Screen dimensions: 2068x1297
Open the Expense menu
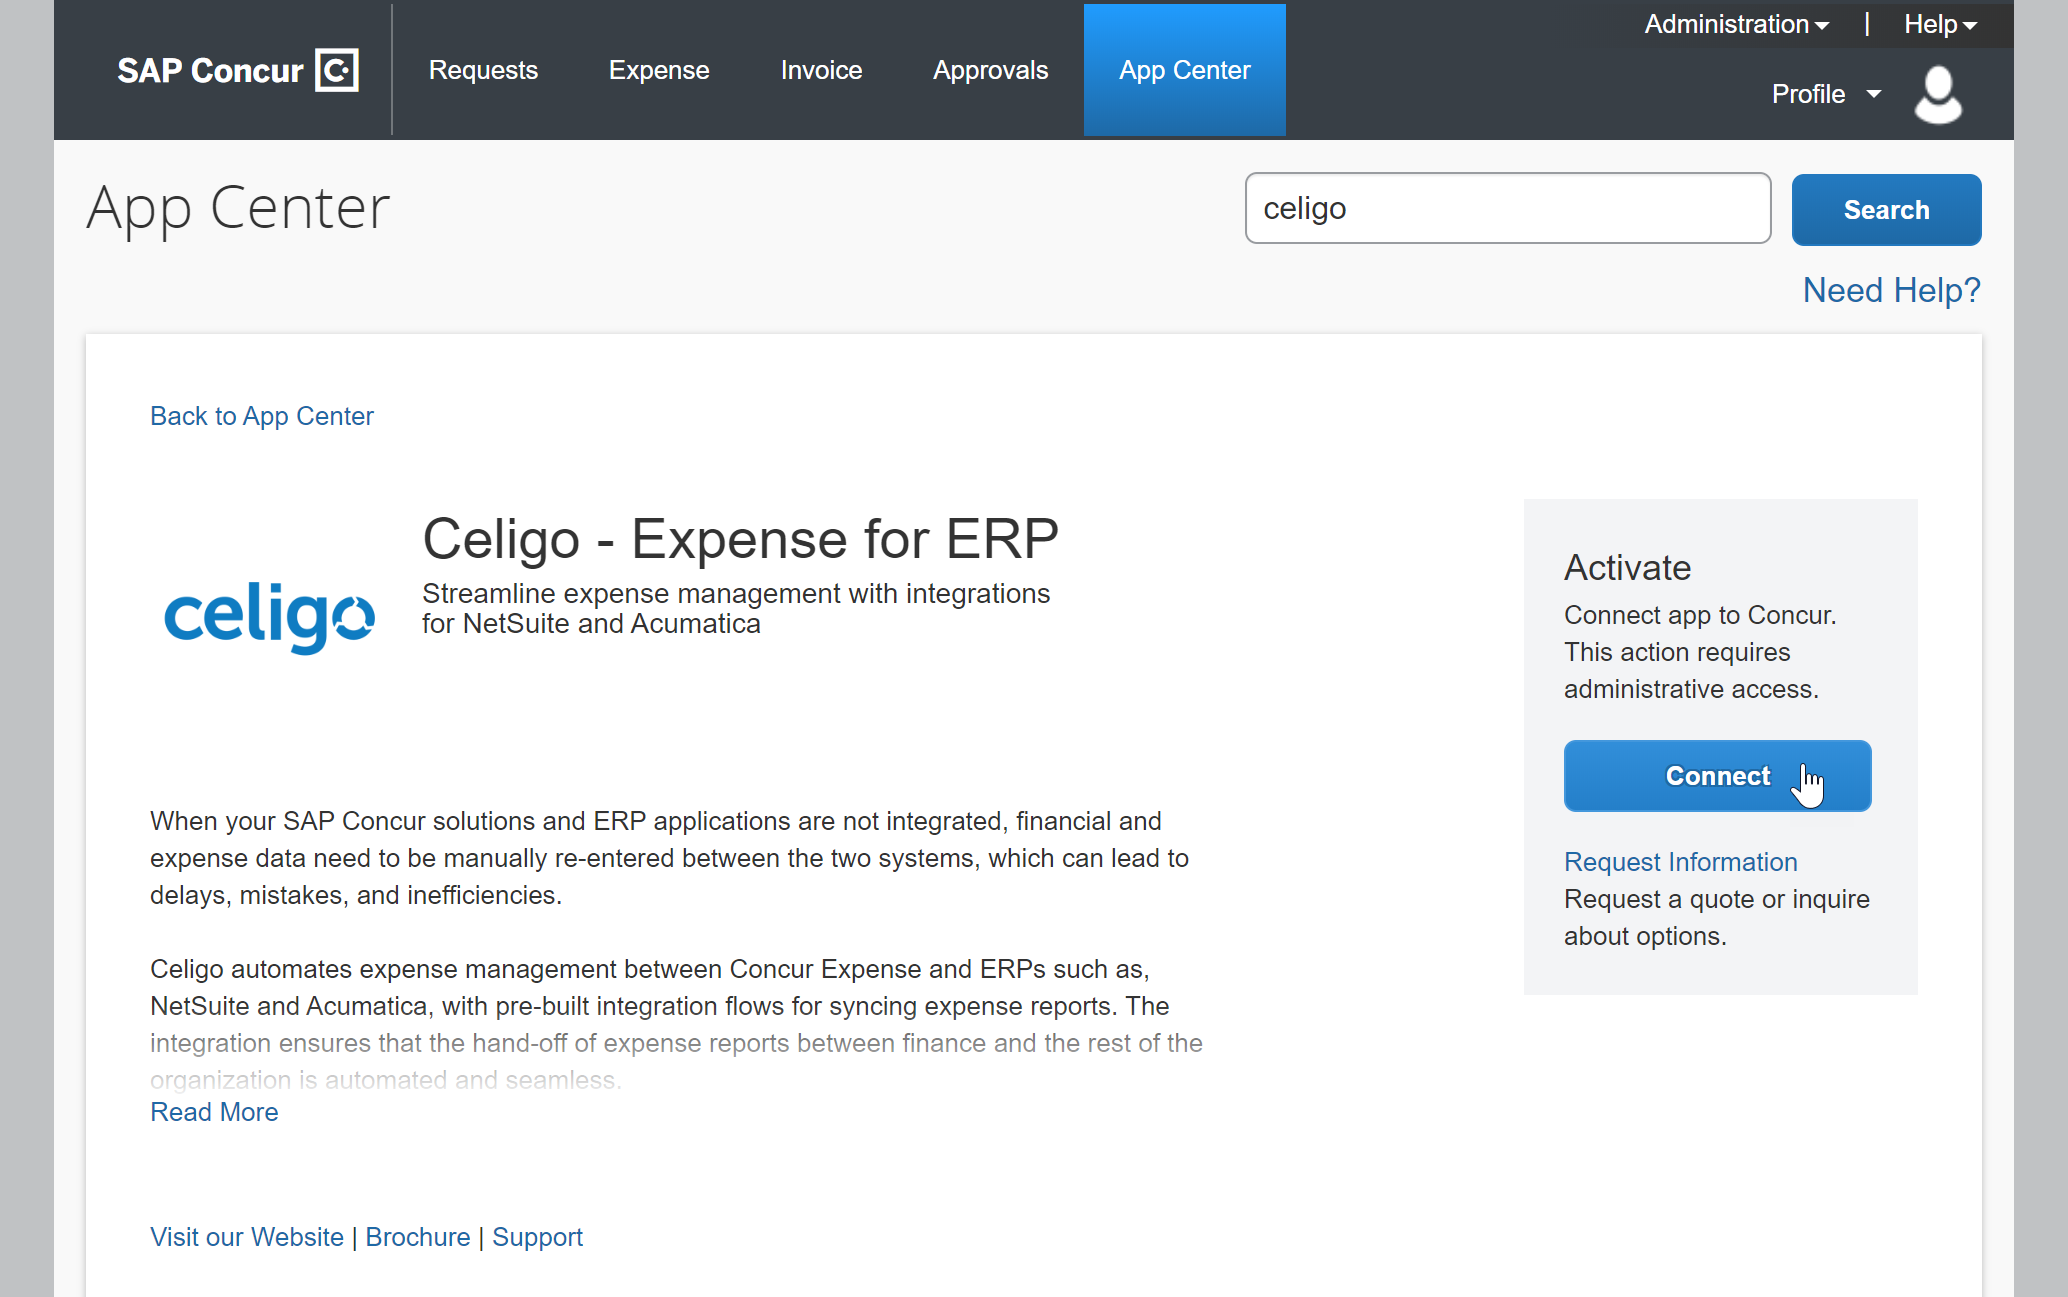(659, 70)
